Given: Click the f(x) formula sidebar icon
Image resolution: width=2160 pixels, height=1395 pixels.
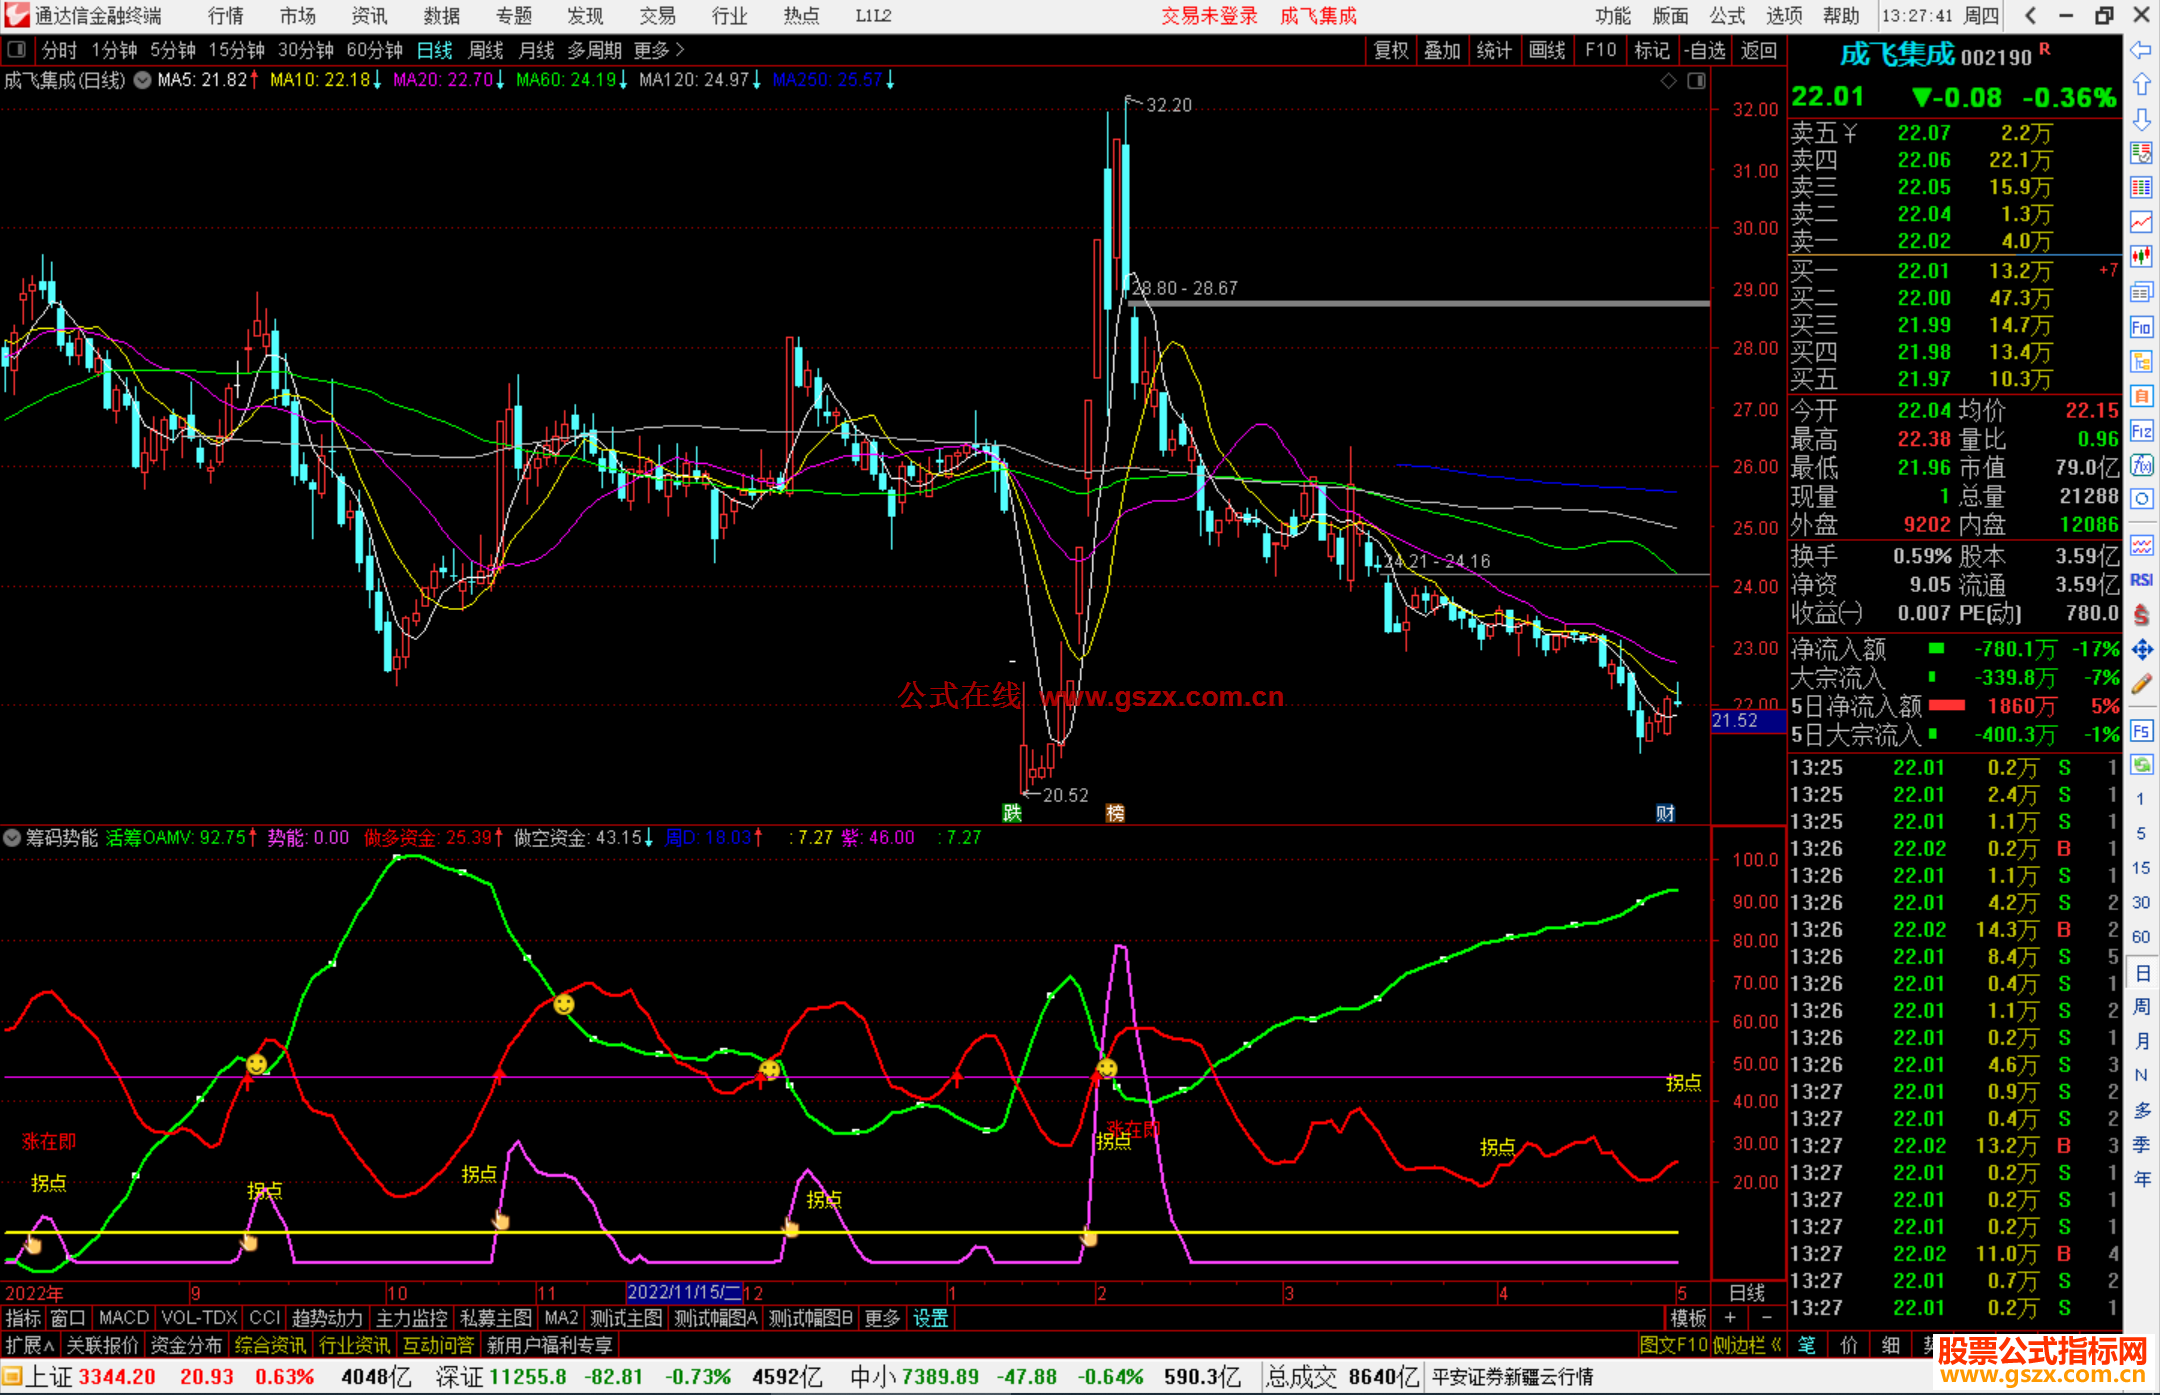Looking at the screenshot, I should [x=2141, y=465].
